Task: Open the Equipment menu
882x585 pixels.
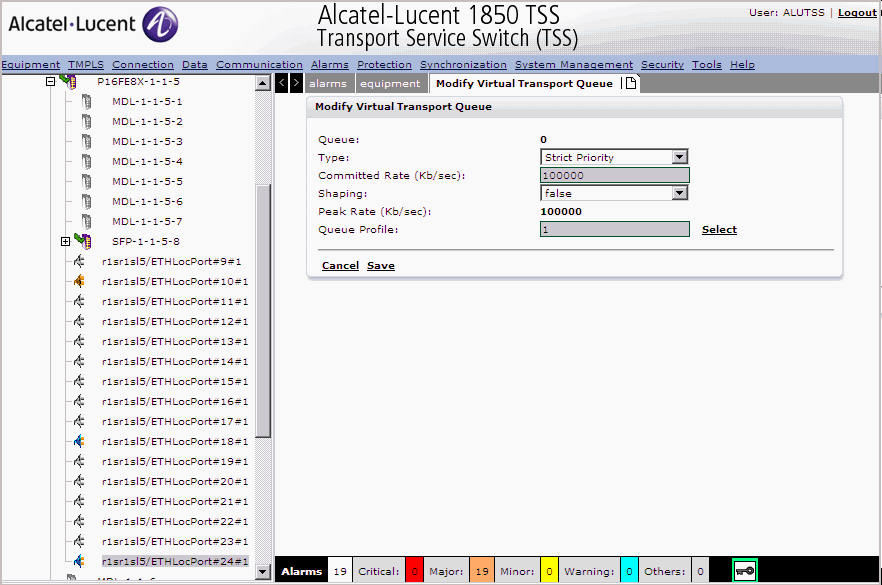Action: 31,65
